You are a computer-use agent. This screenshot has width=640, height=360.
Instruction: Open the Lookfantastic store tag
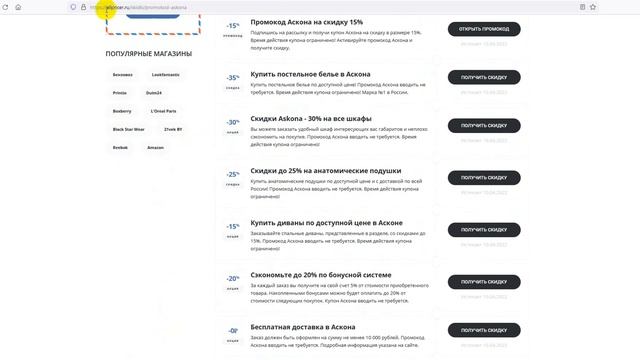click(165, 75)
